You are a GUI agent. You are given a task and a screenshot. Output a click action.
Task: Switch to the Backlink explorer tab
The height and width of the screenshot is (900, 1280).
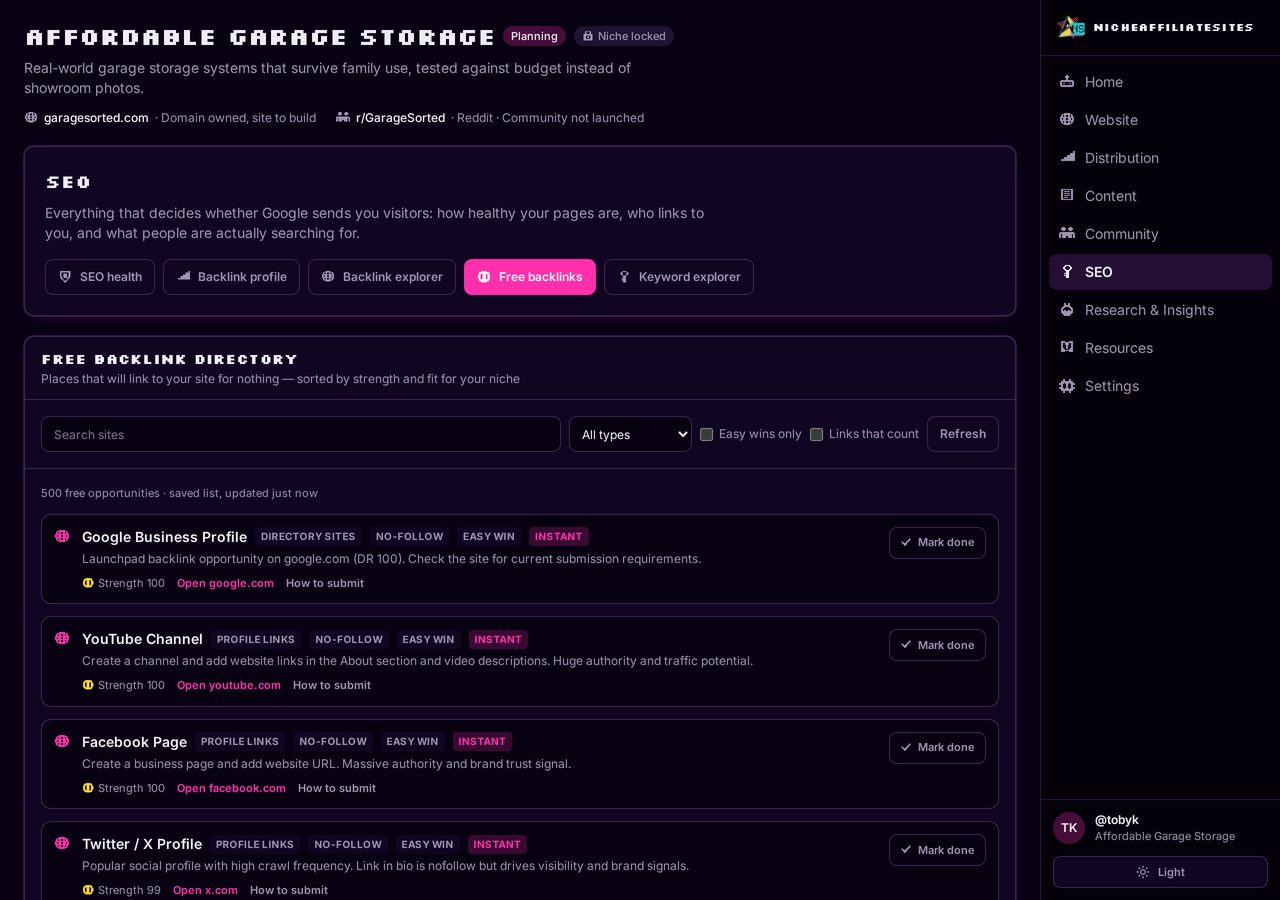pos(382,277)
